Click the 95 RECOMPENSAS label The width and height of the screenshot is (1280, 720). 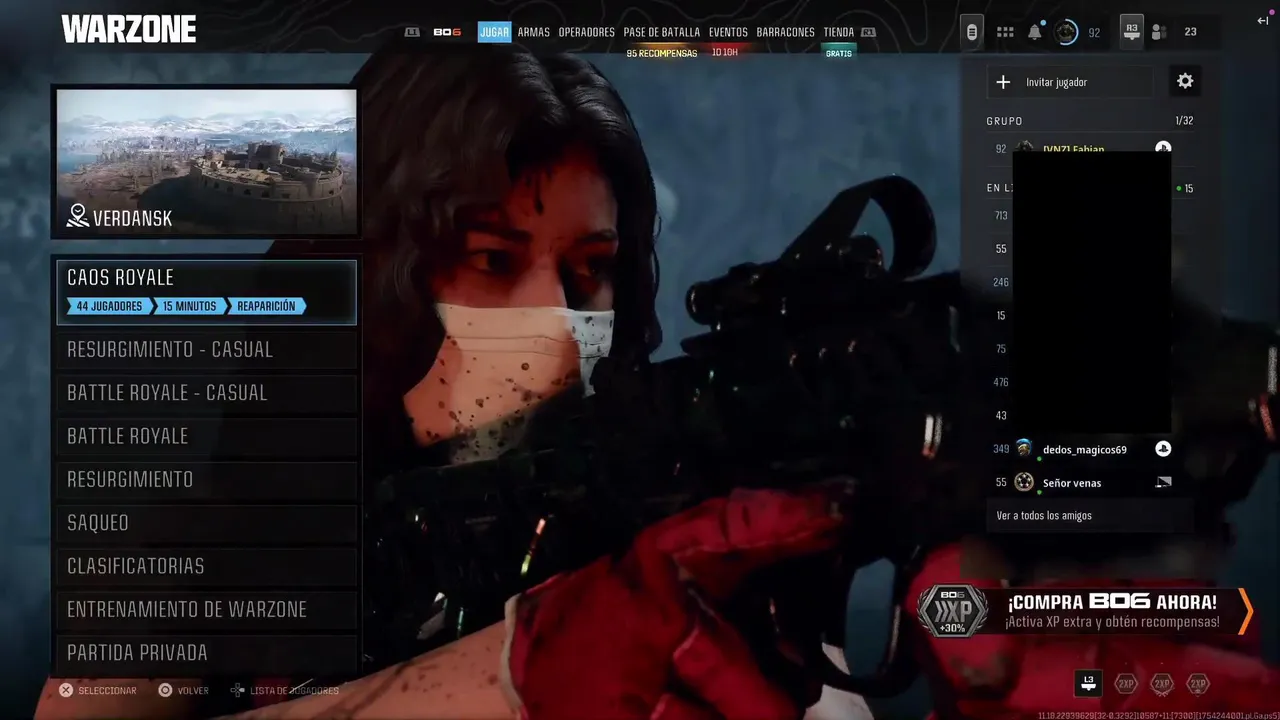tap(661, 53)
